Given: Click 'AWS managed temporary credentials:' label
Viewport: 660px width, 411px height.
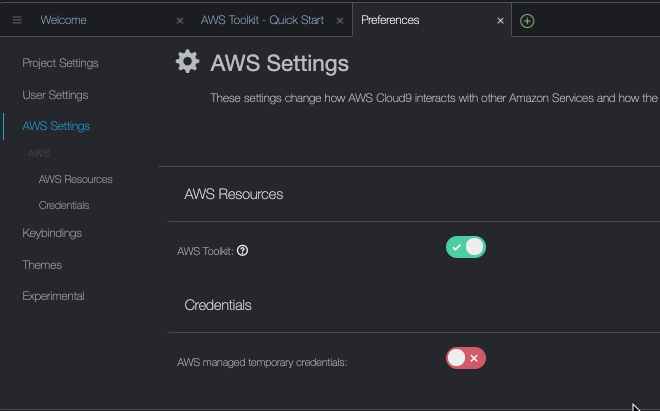Looking at the screenshot, I should 262,362.
